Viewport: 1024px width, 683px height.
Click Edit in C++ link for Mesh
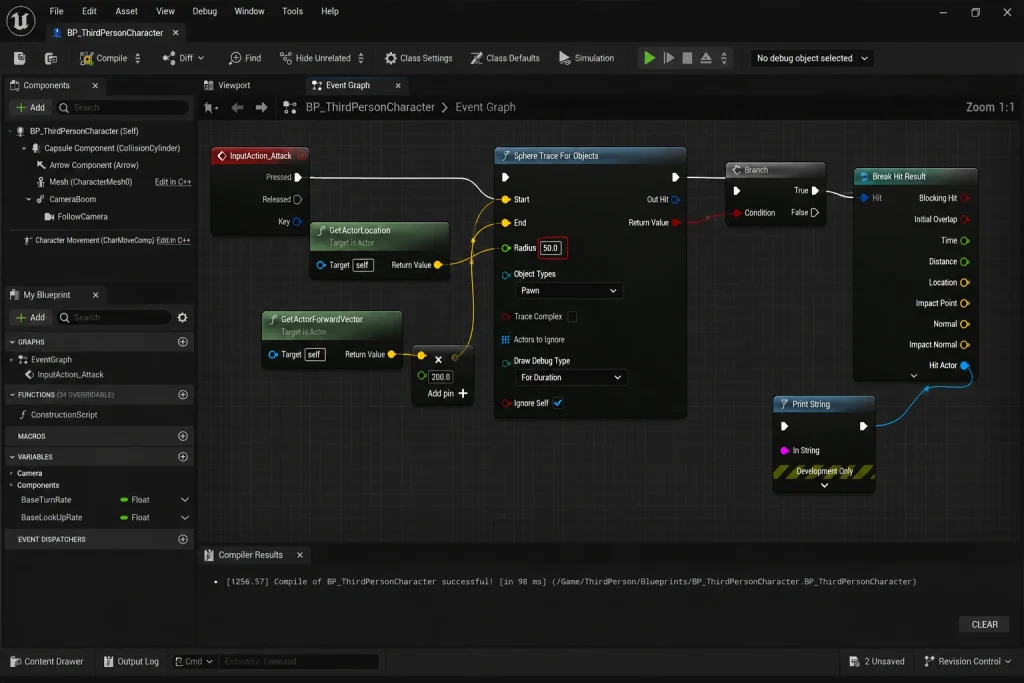pos(172,182)
